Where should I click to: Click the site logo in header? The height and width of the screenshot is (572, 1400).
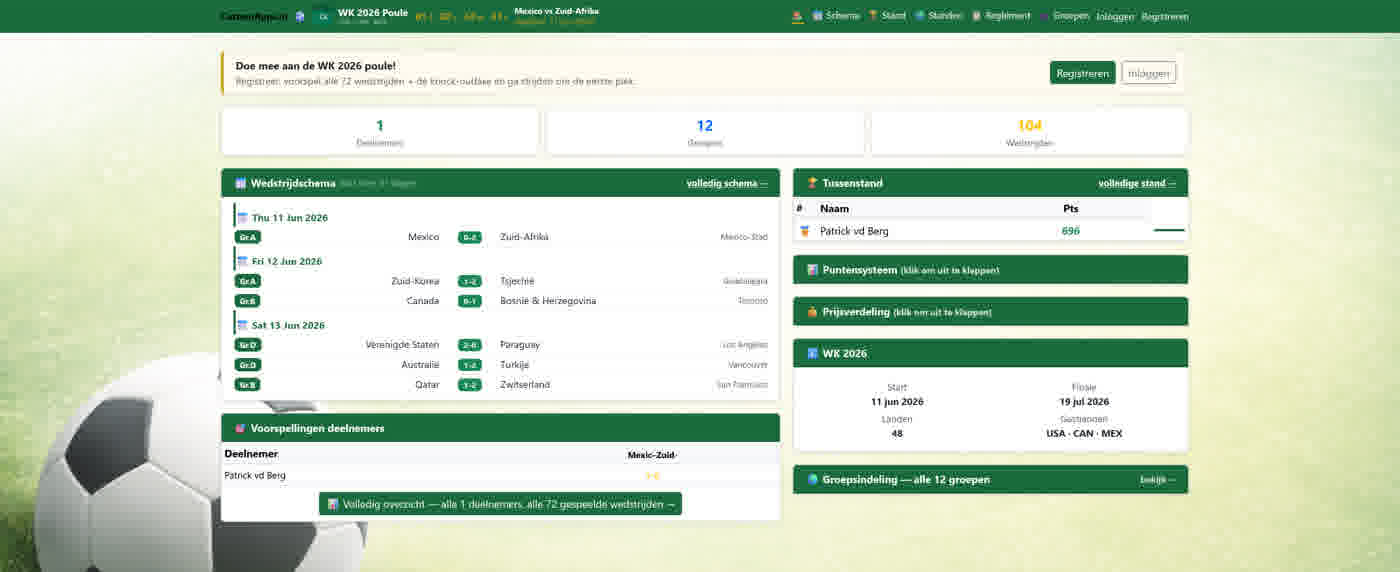(254, 16)
